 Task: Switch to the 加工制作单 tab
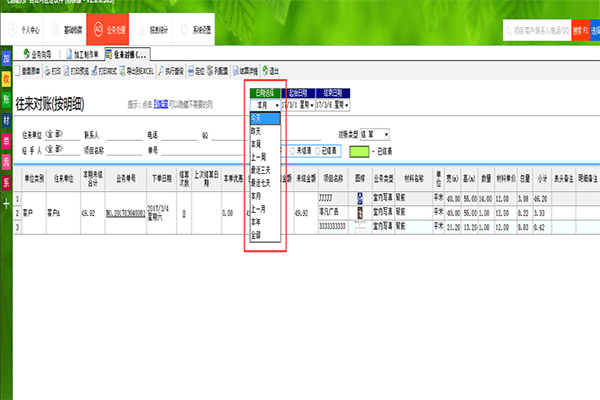[x=82, y=53]
